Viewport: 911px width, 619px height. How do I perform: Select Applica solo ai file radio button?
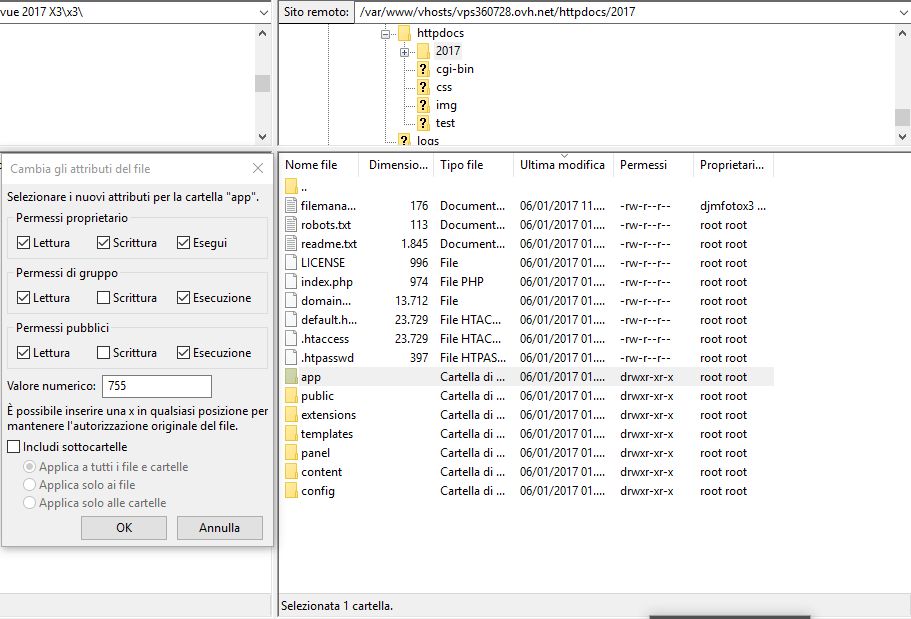[29, 485]
